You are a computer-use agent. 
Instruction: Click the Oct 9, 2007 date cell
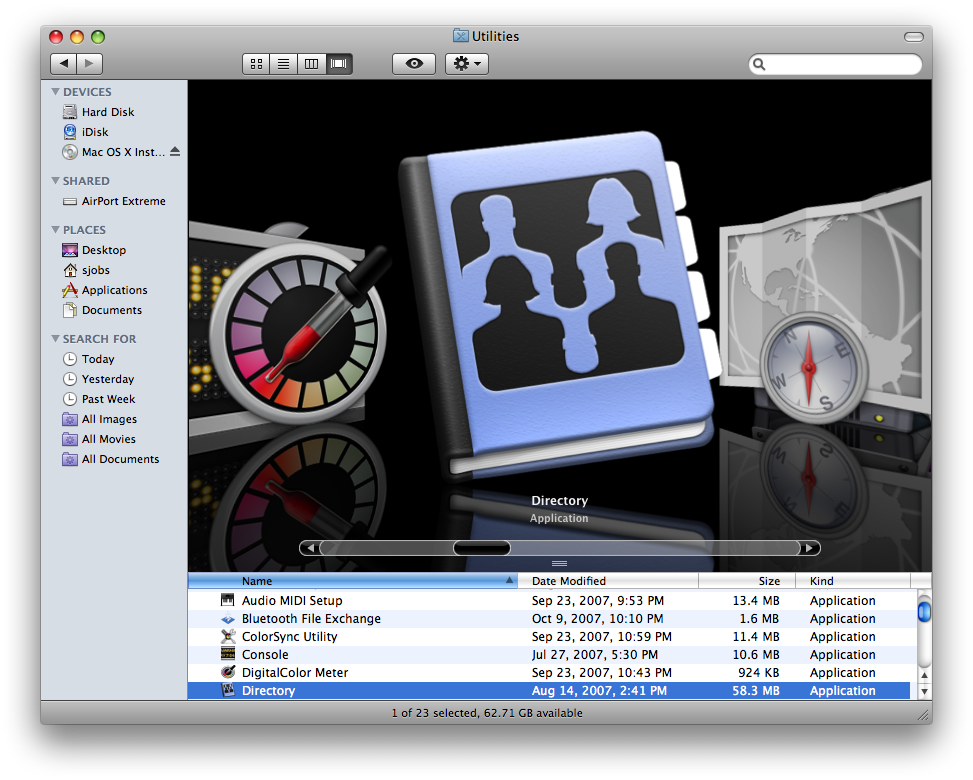(598, 619)
